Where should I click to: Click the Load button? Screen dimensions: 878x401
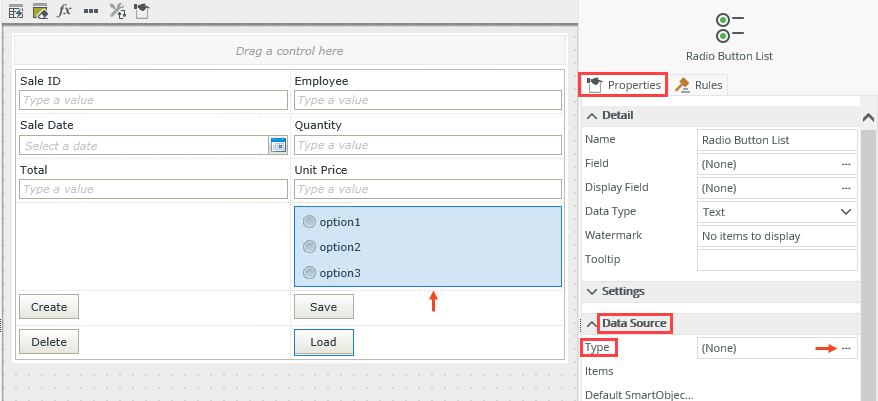(x=323, y=342)
